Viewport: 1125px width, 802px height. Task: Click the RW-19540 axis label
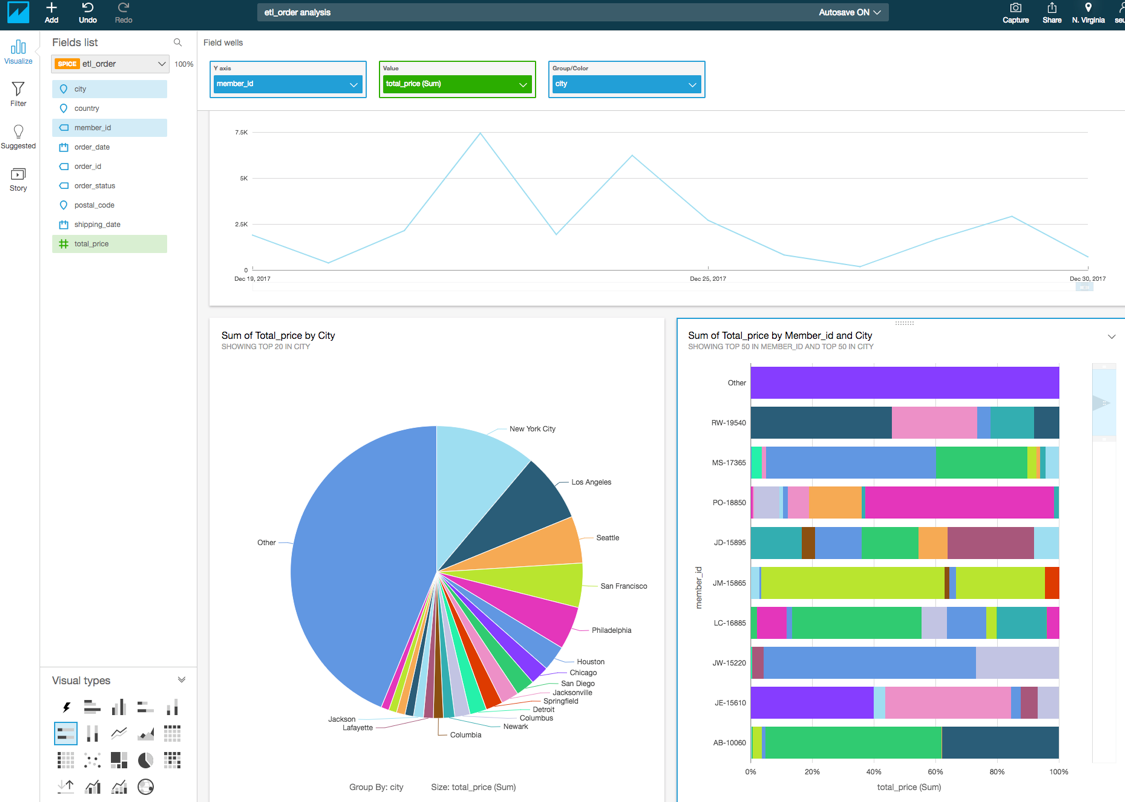pos(728,423)
